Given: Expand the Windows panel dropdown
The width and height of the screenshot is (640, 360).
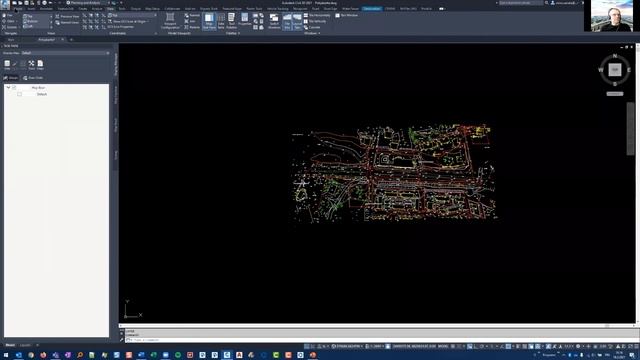Looking at the screenshot, I should 312,33.
